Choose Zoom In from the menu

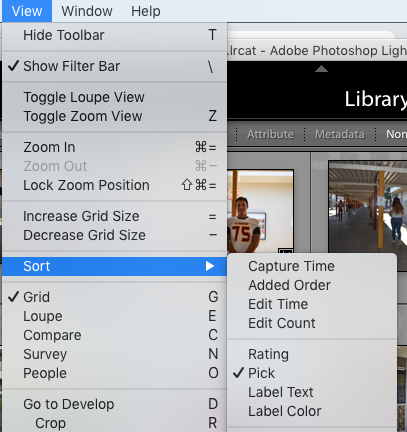click(114, 147)
